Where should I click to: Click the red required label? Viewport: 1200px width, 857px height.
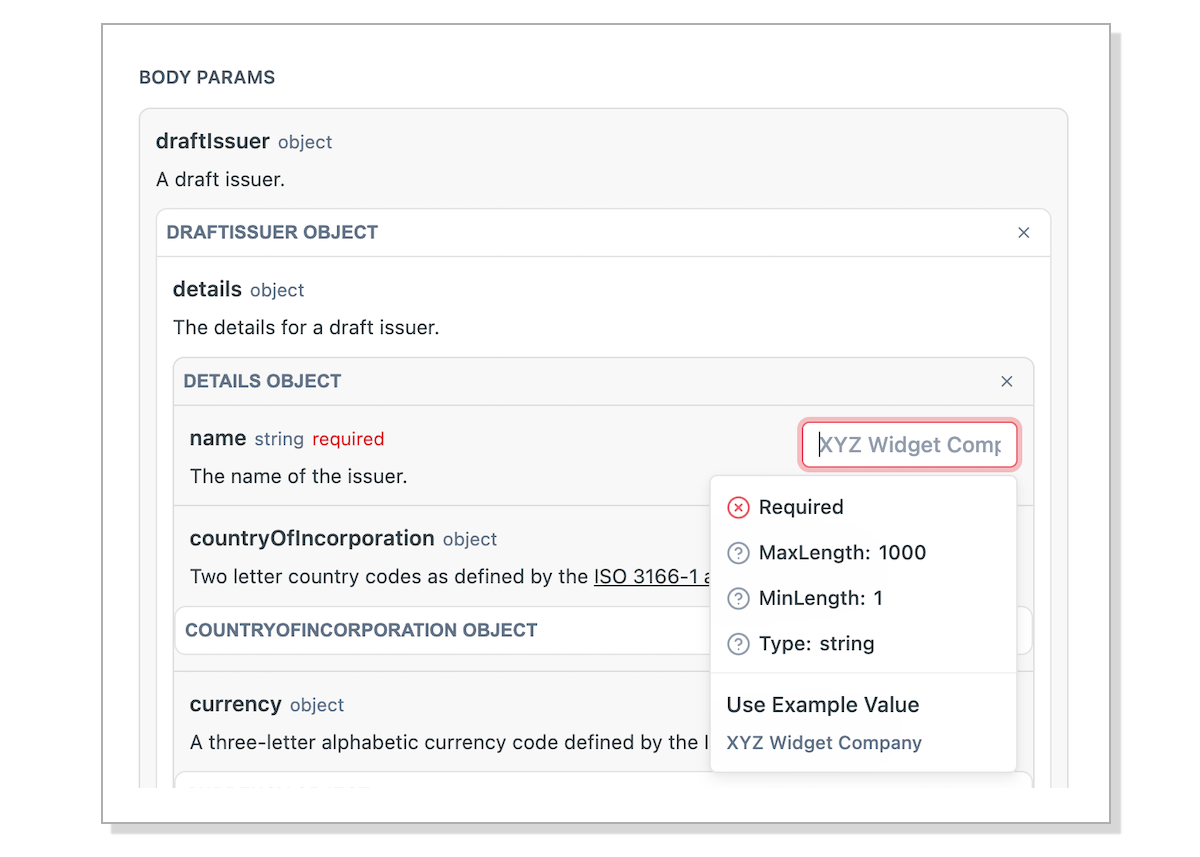[x=348, y=439]
